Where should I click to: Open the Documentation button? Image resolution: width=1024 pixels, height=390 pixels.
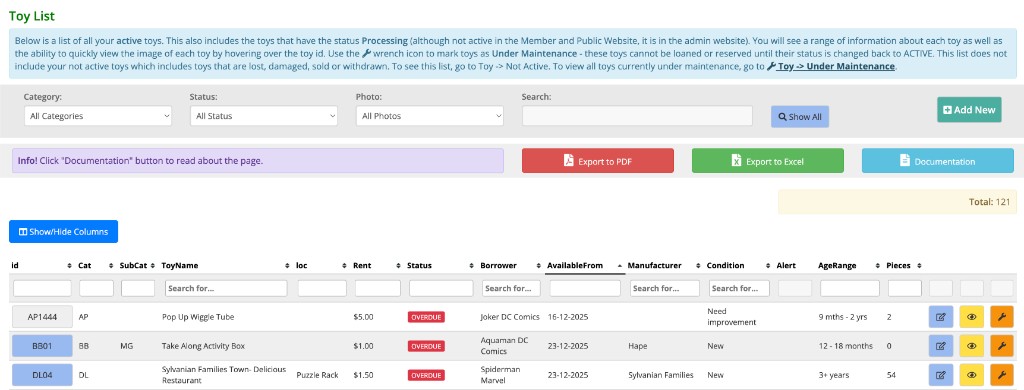[x=938, y=161]
